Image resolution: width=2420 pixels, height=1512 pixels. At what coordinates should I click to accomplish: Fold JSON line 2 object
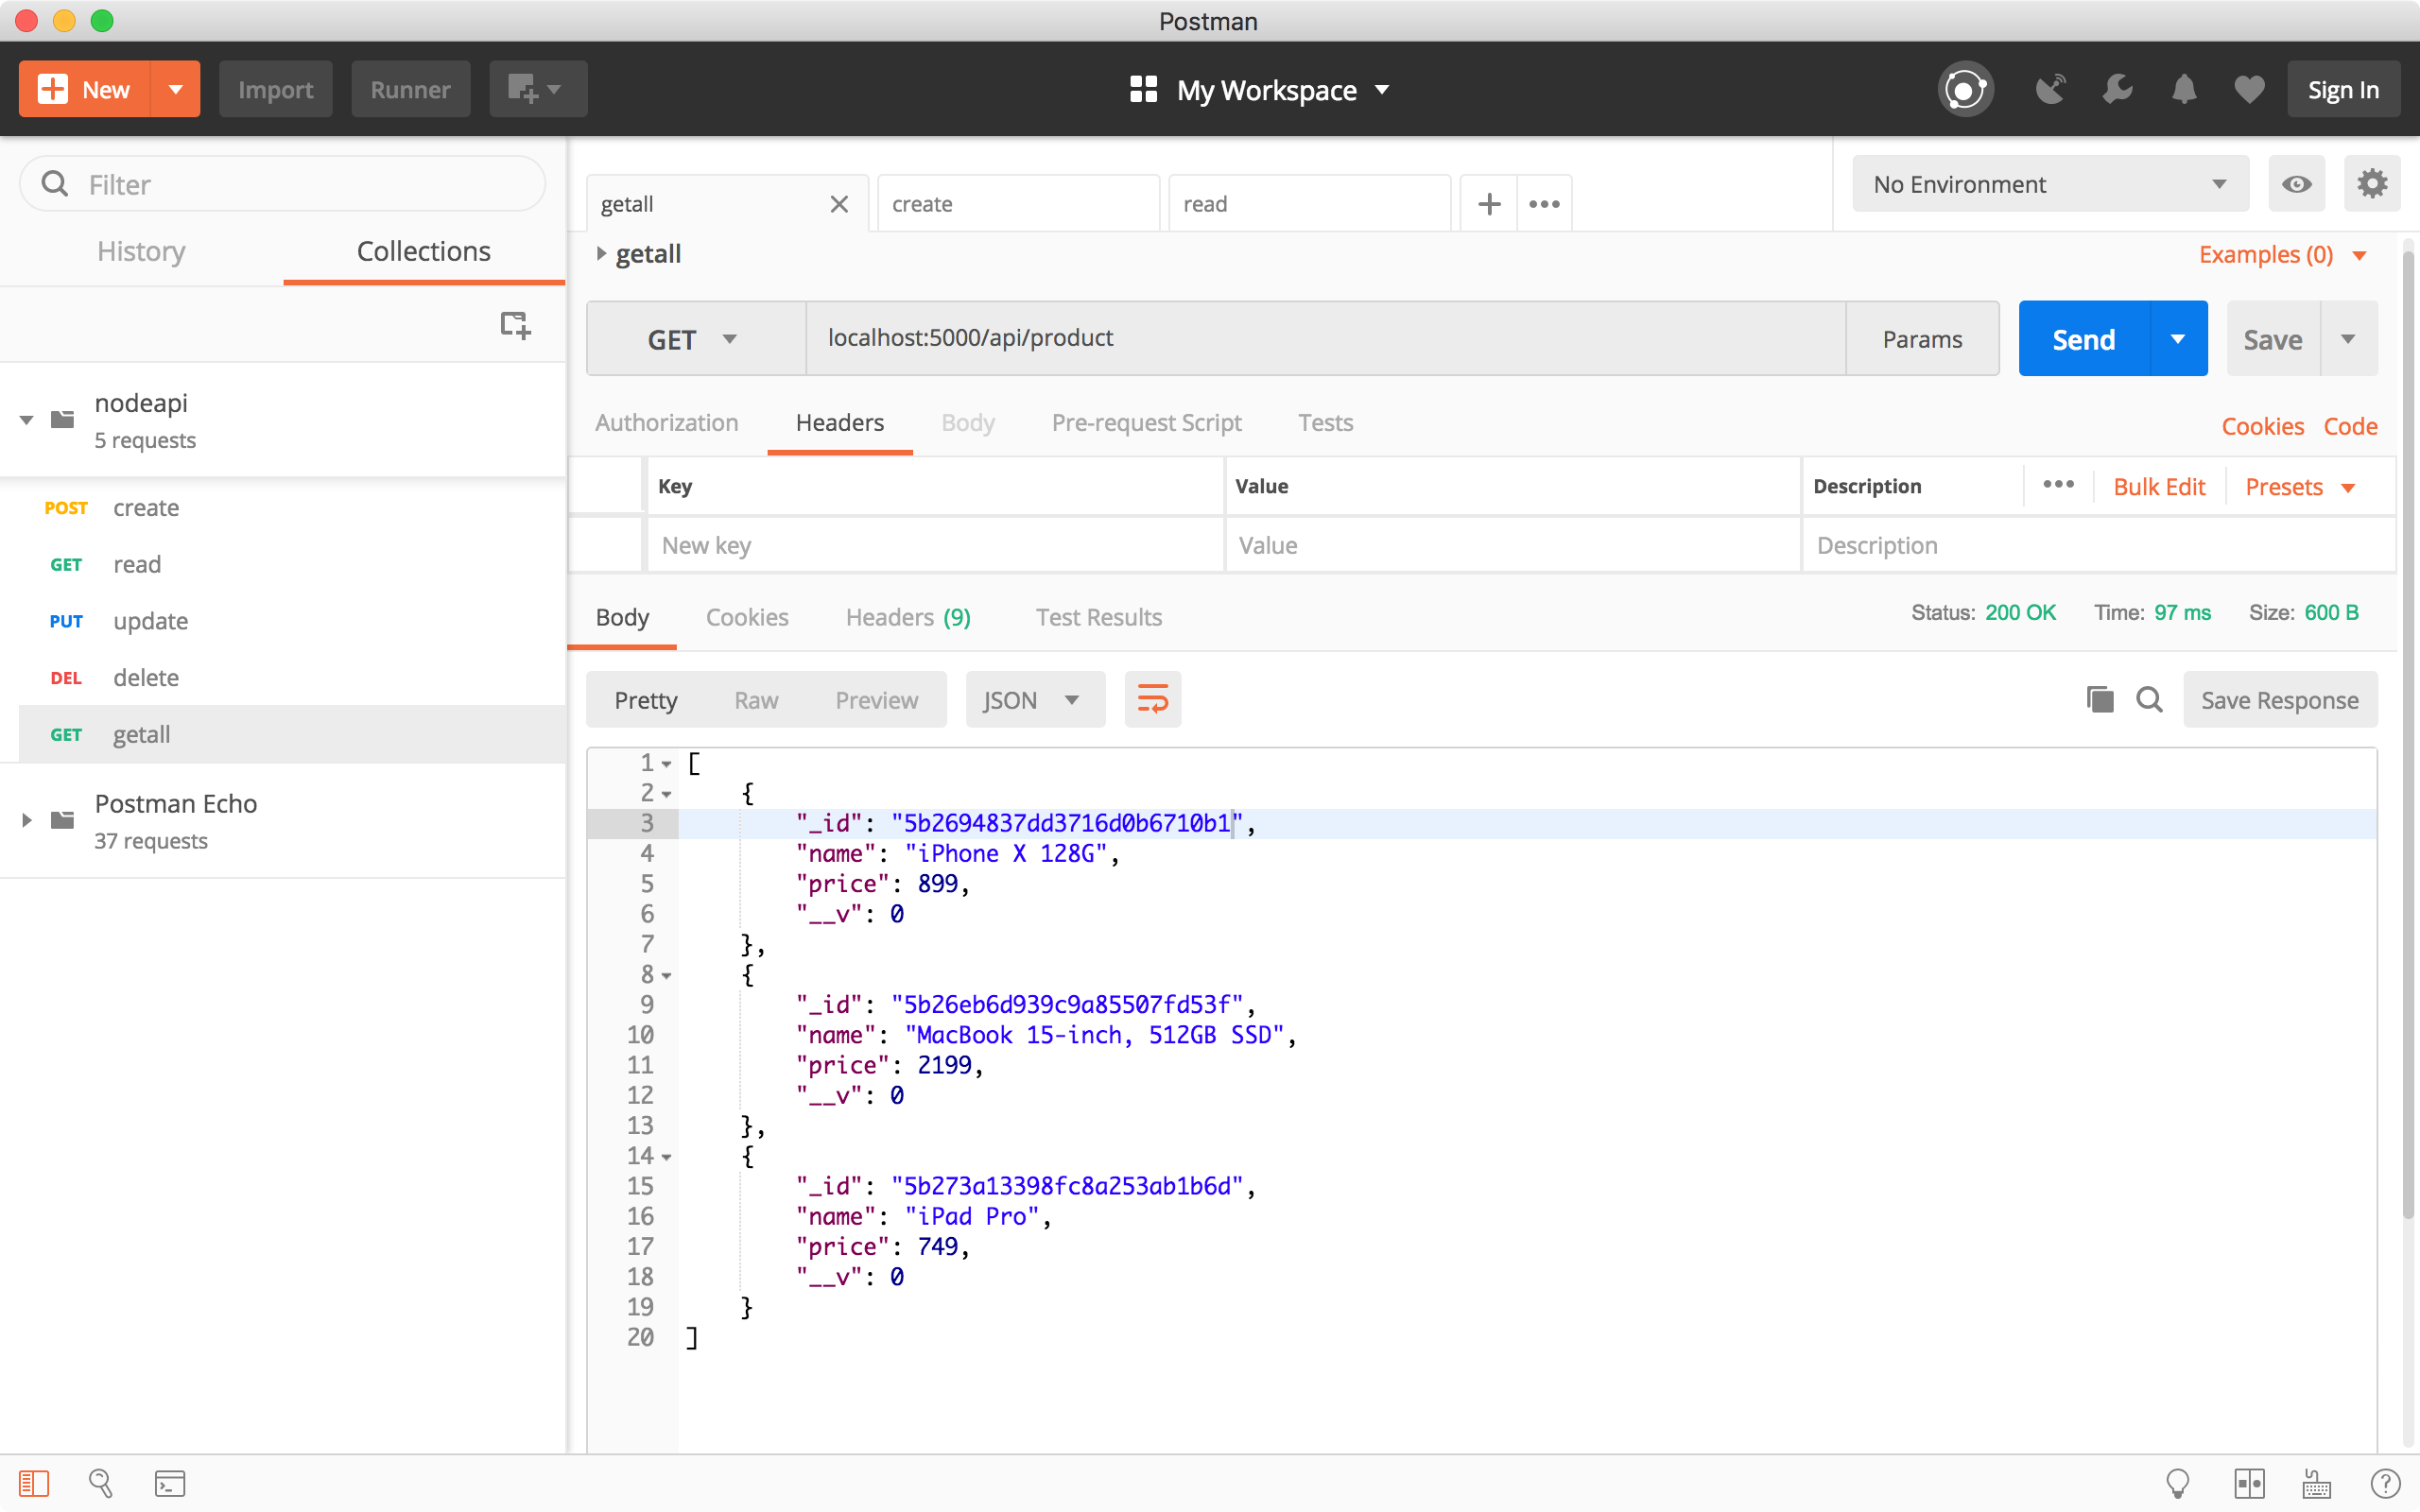point(666,795)
